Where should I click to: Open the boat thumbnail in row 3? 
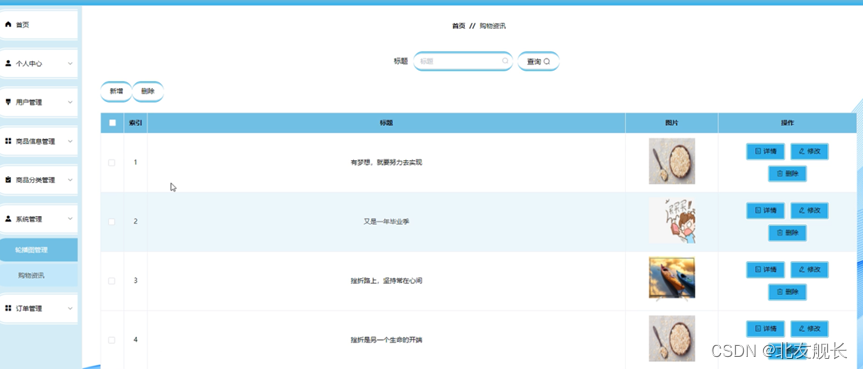pyautogui.click(x=671, y=279)
